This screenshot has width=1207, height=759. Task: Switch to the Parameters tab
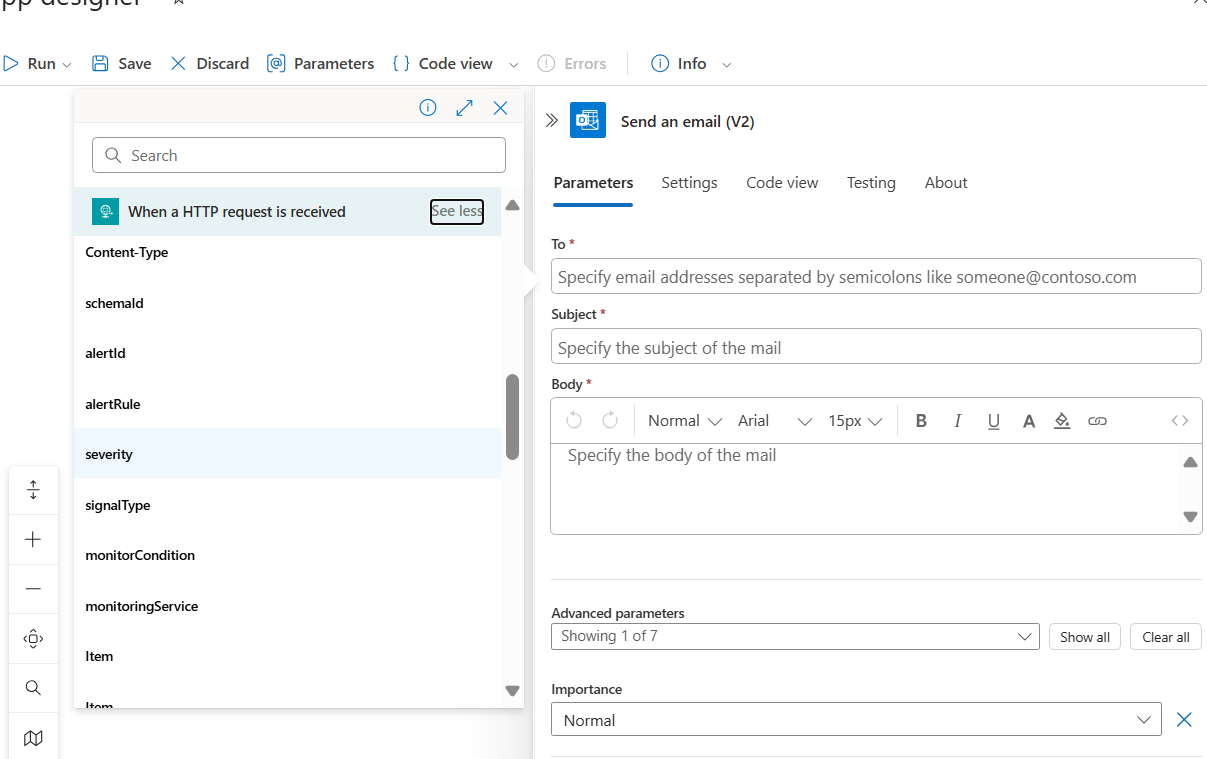[593, 182]
